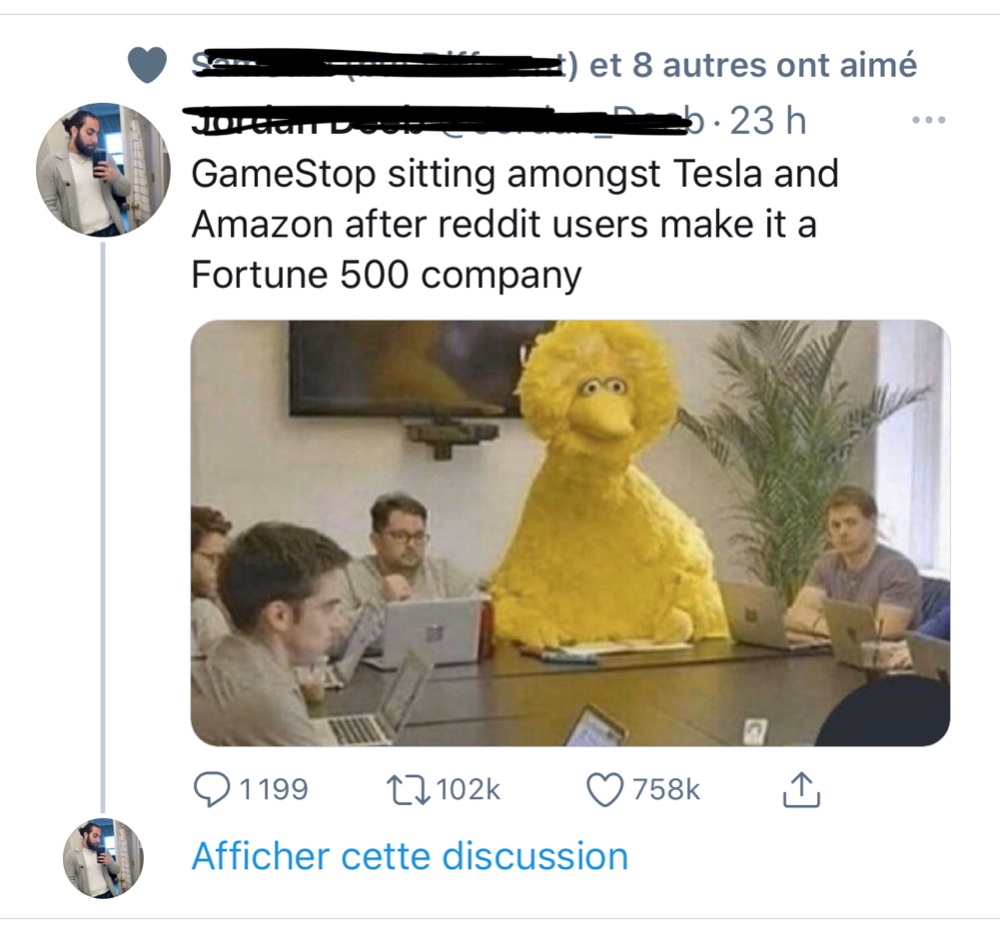Click the reply speech bubble icon
The image size is (1000, 929).
(x=212, y=789)
